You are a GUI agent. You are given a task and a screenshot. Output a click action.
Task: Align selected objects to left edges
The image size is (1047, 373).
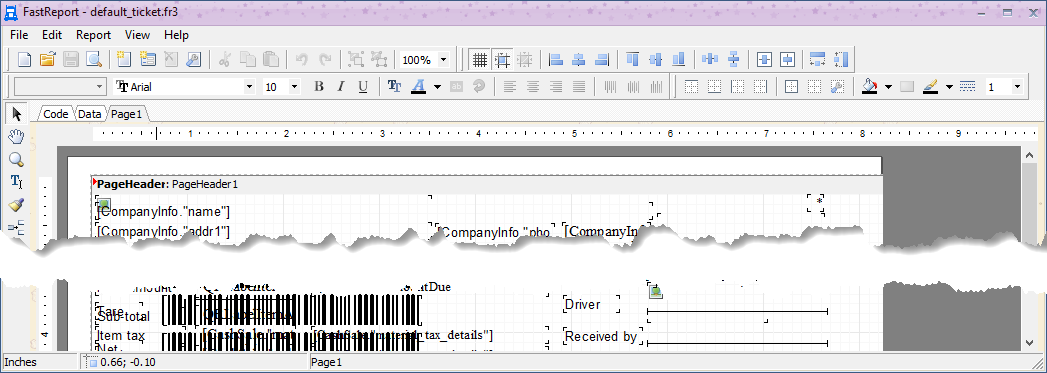click(556, 59)
